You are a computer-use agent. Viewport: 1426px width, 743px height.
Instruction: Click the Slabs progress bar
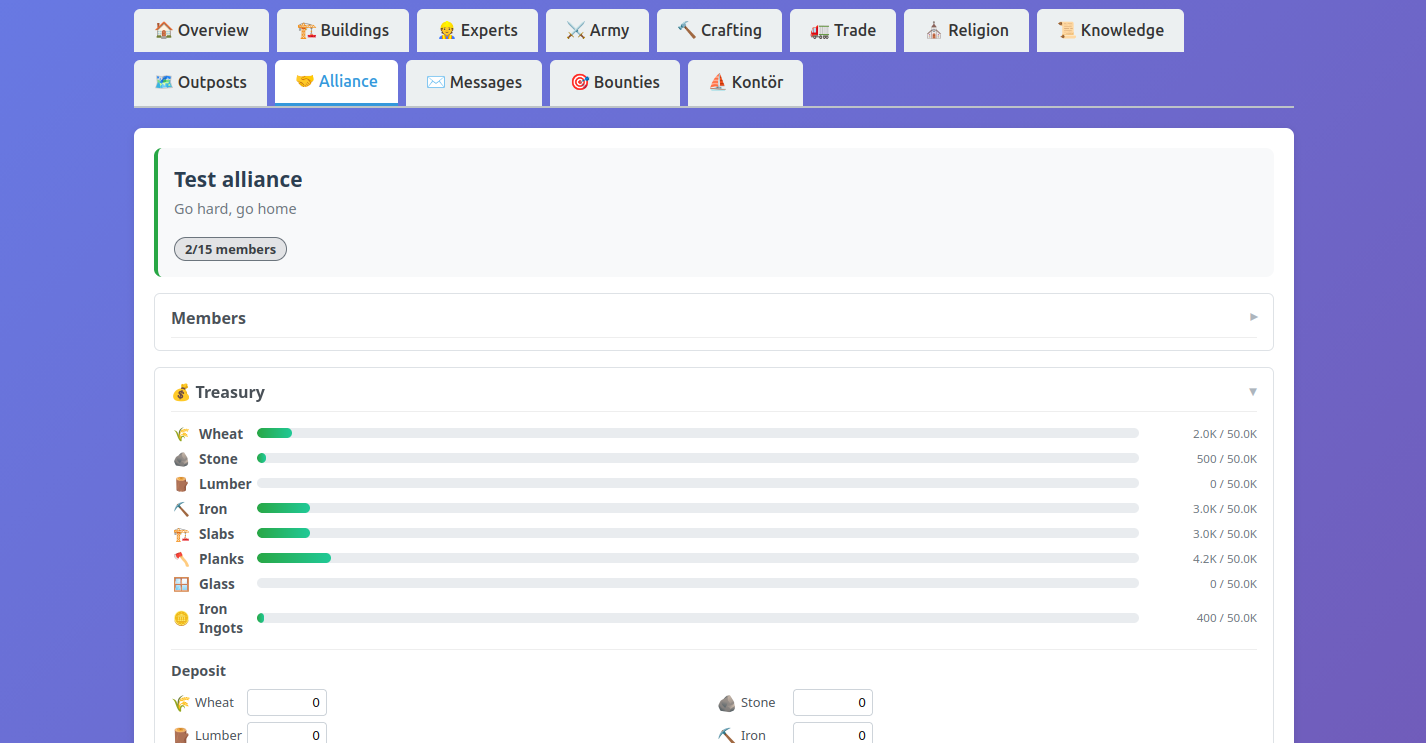(698, 533)
